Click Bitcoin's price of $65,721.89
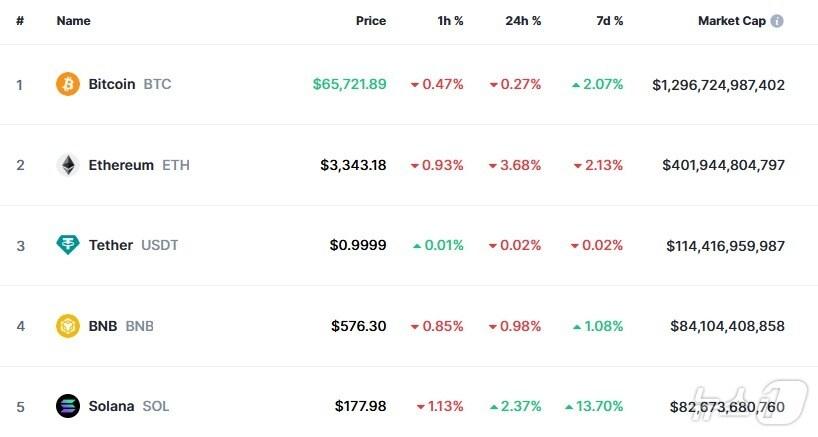The width and height of the screenshot is (818, 437). pyautogui.click(x=349, y=84)
